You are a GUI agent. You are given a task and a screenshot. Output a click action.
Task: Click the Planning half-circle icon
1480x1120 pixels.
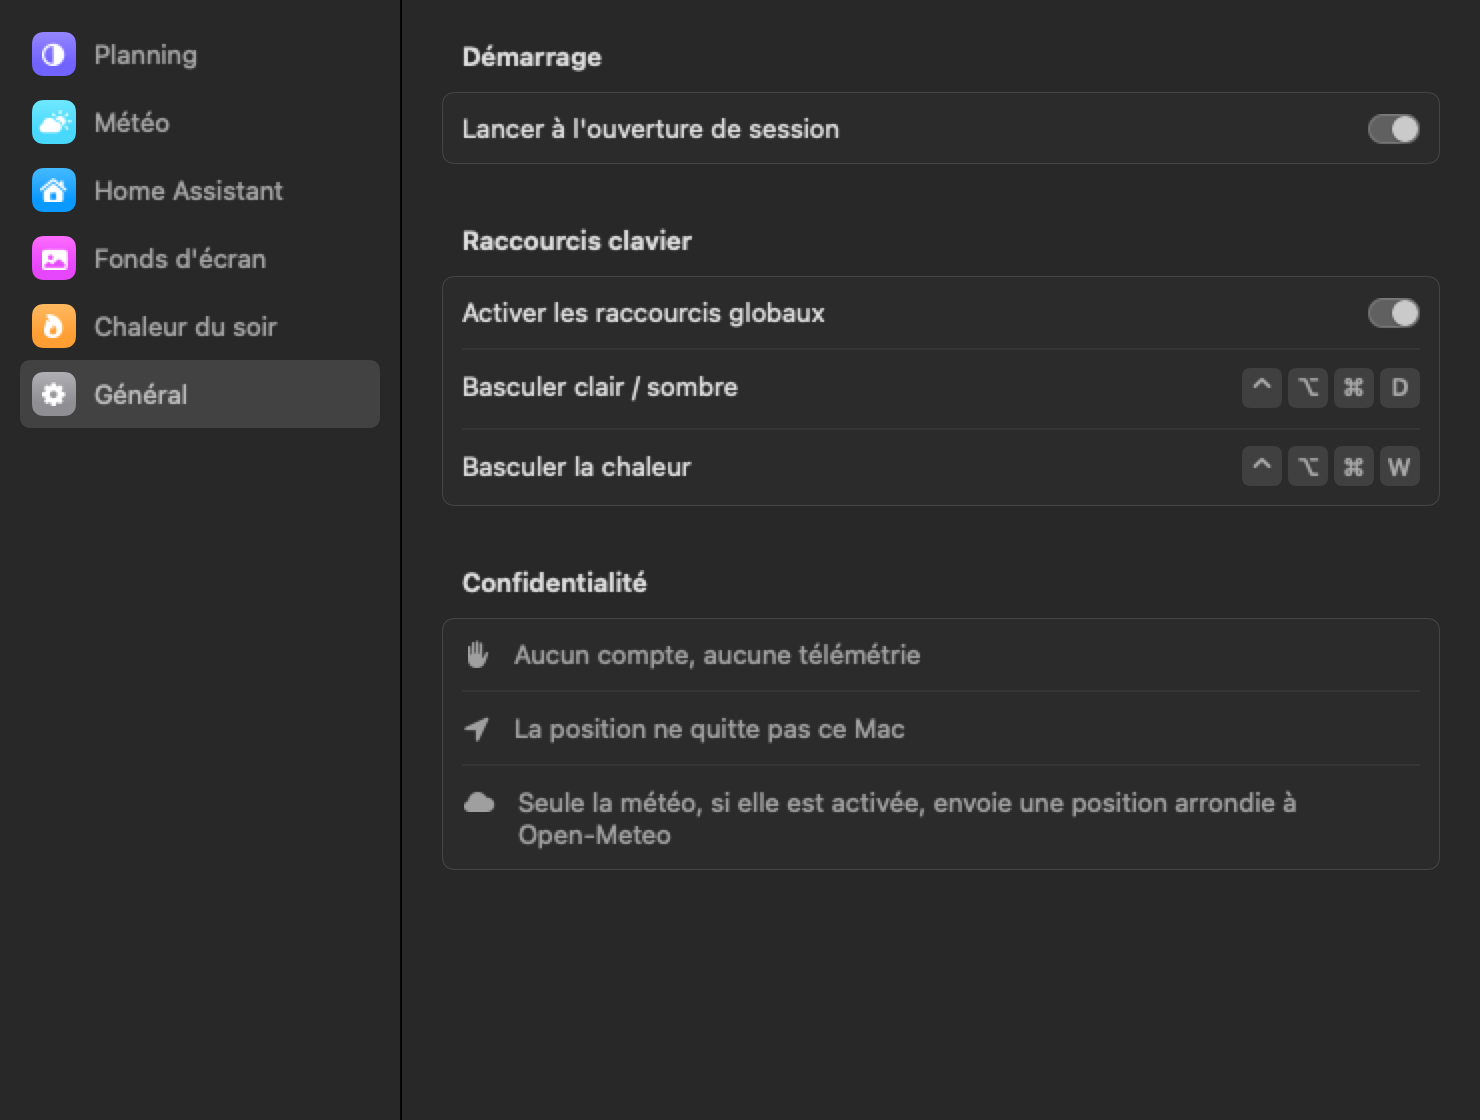coord(54,54)
